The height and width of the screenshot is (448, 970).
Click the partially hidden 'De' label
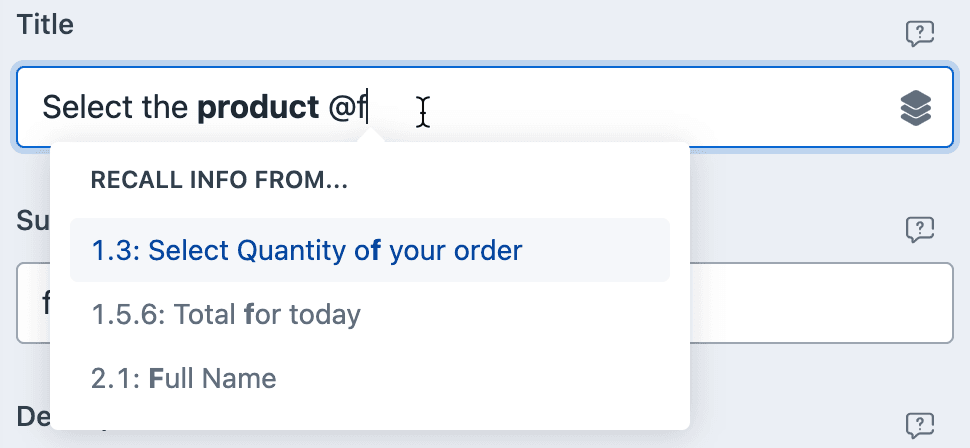[33, 416]
